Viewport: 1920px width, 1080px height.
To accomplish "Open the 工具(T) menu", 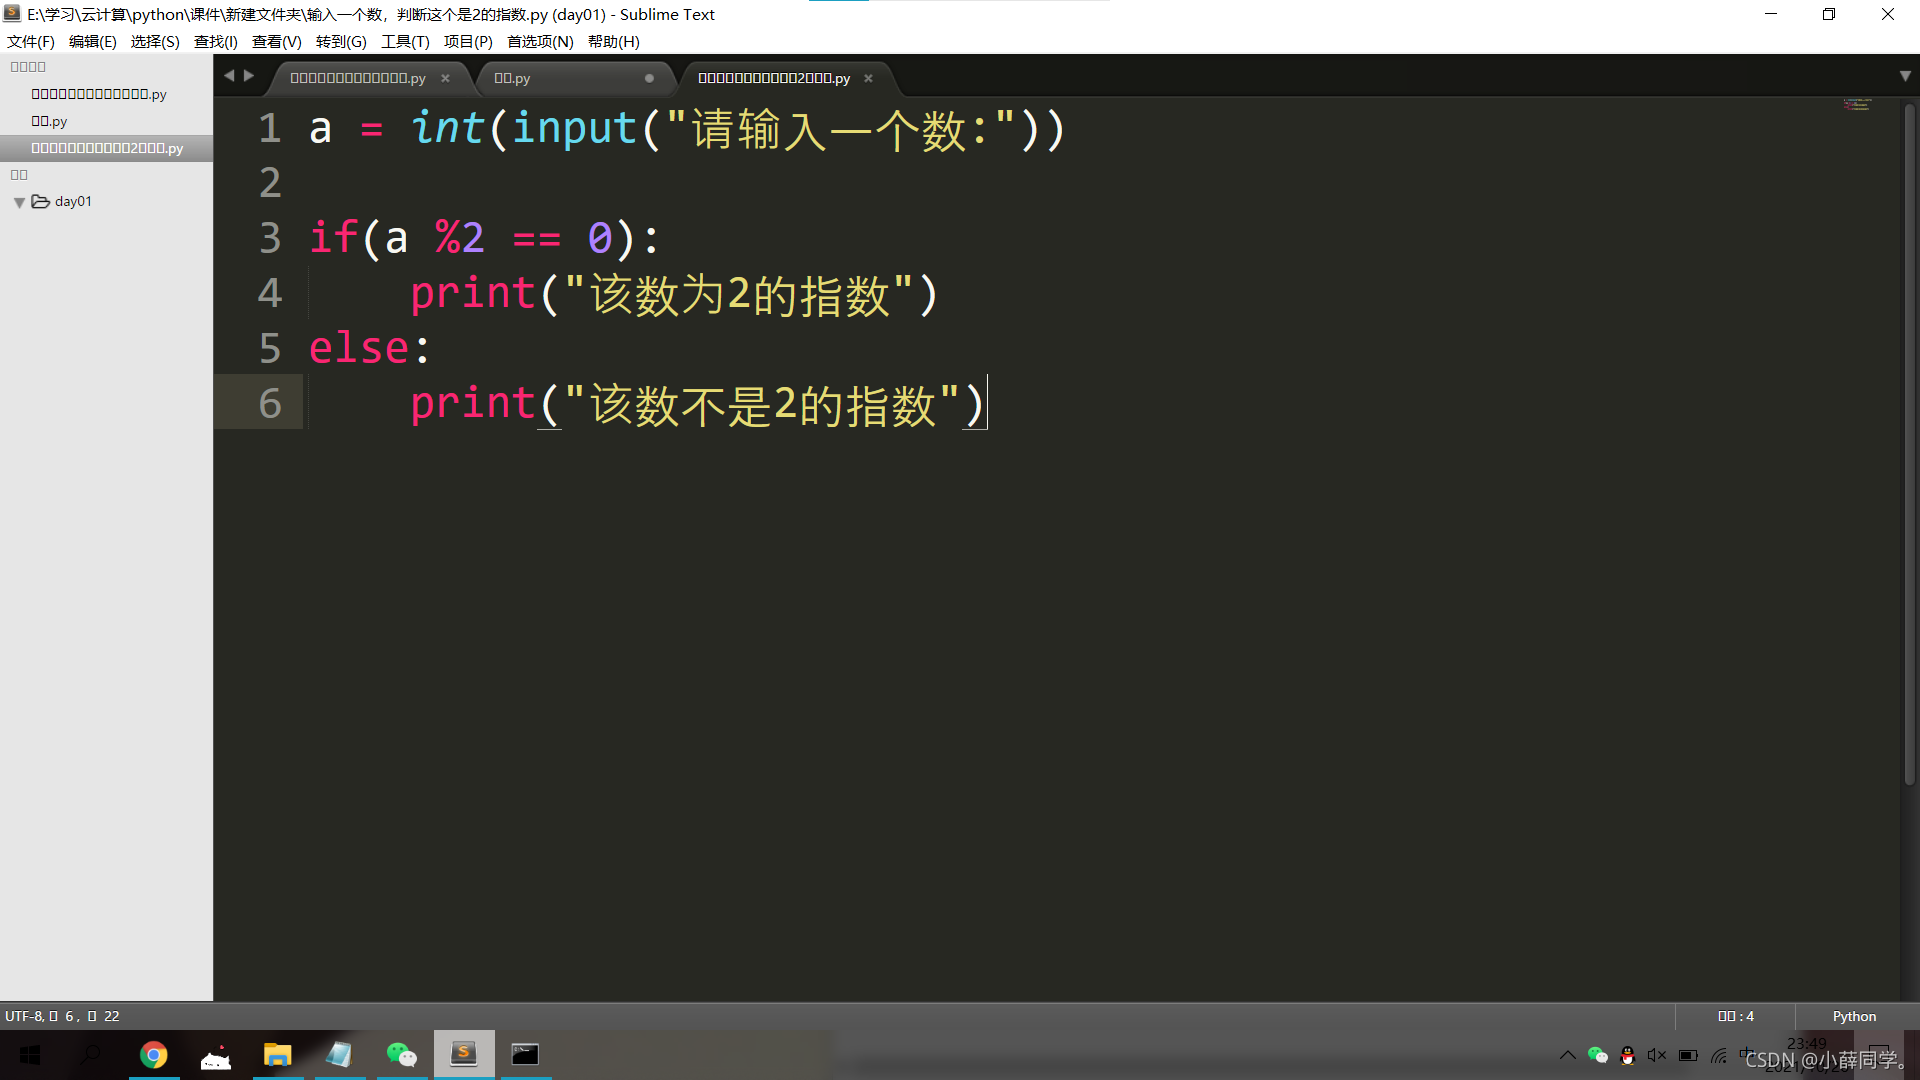I will click(x=405, y=41).
